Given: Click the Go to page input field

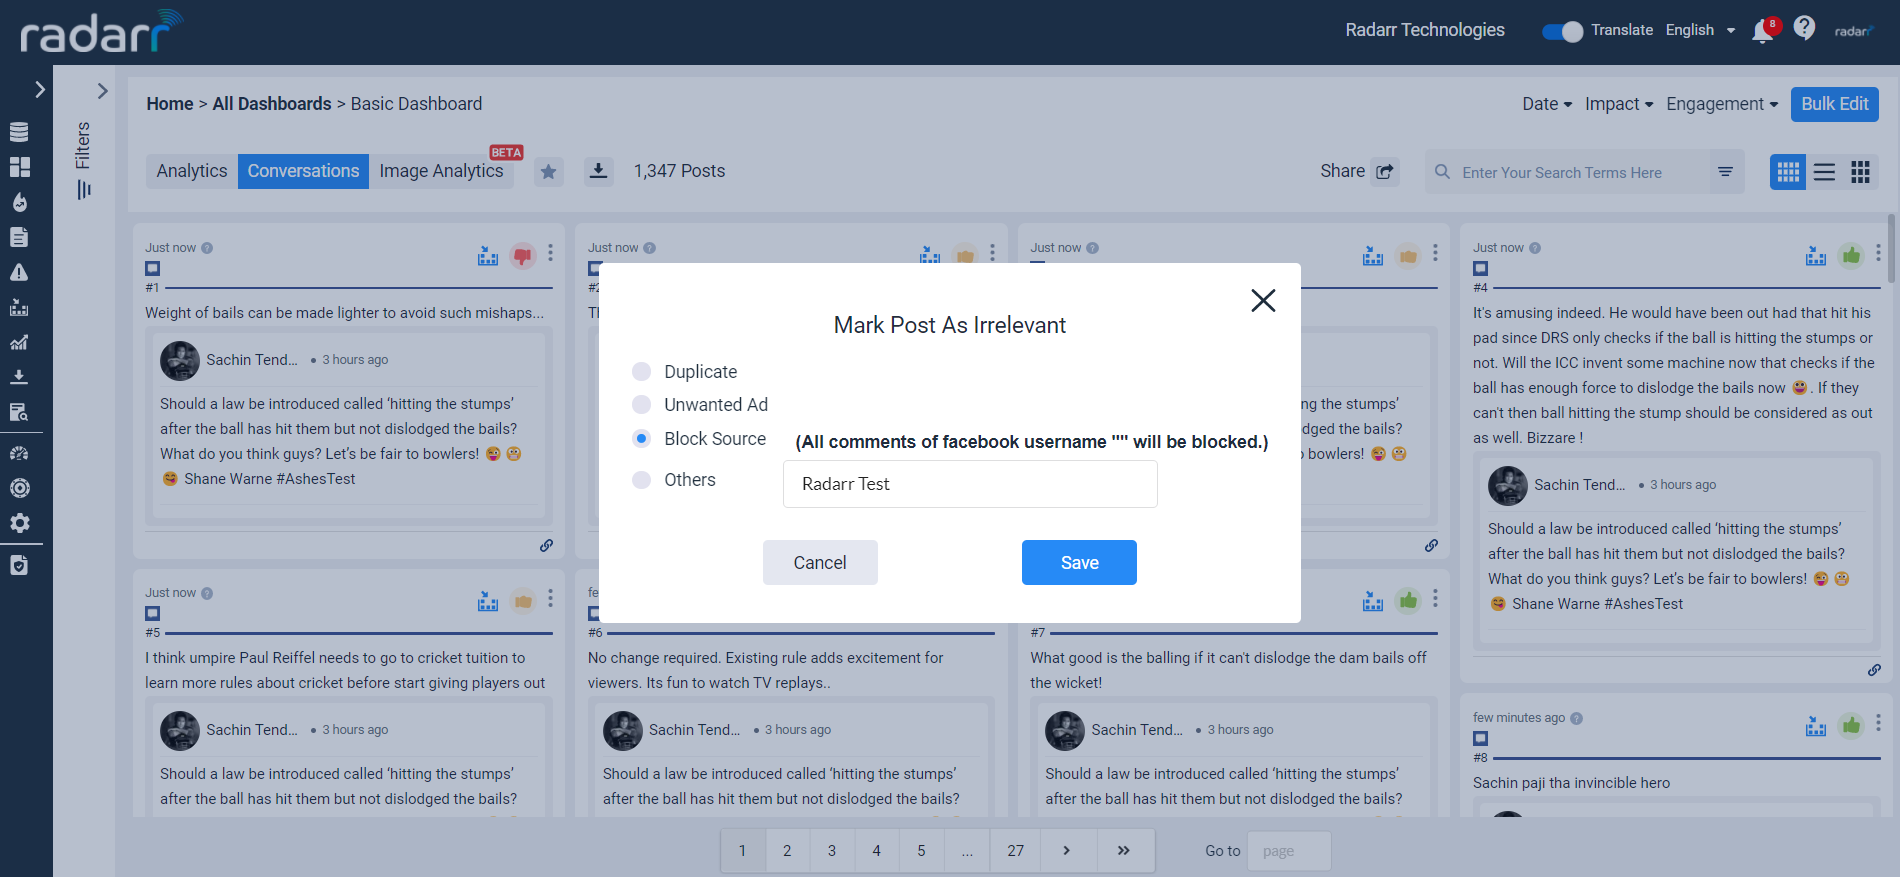Looking at the screenshot, I should pos(1289,851).
